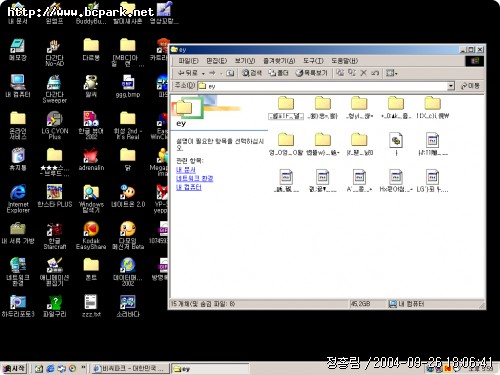The height and width of the screenshot is (375, 500).
Task: Select the file whose name starts with LG
Action: tap(432, 180)
